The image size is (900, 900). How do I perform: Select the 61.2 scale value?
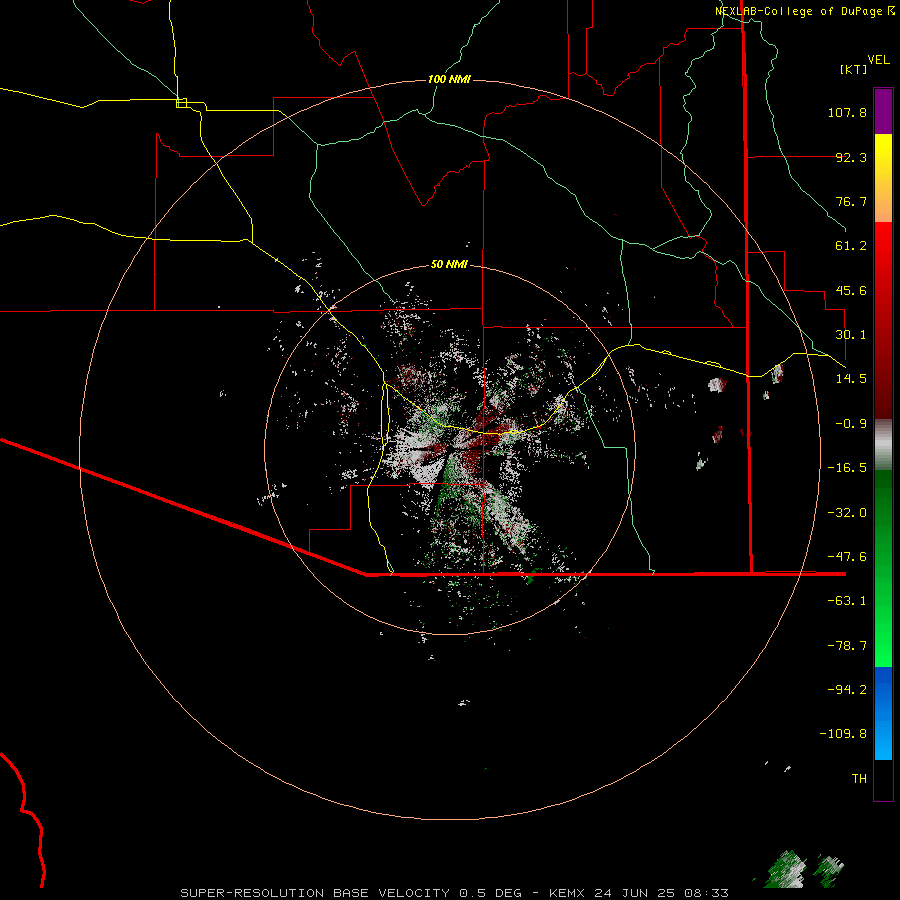tap(851, 246)
